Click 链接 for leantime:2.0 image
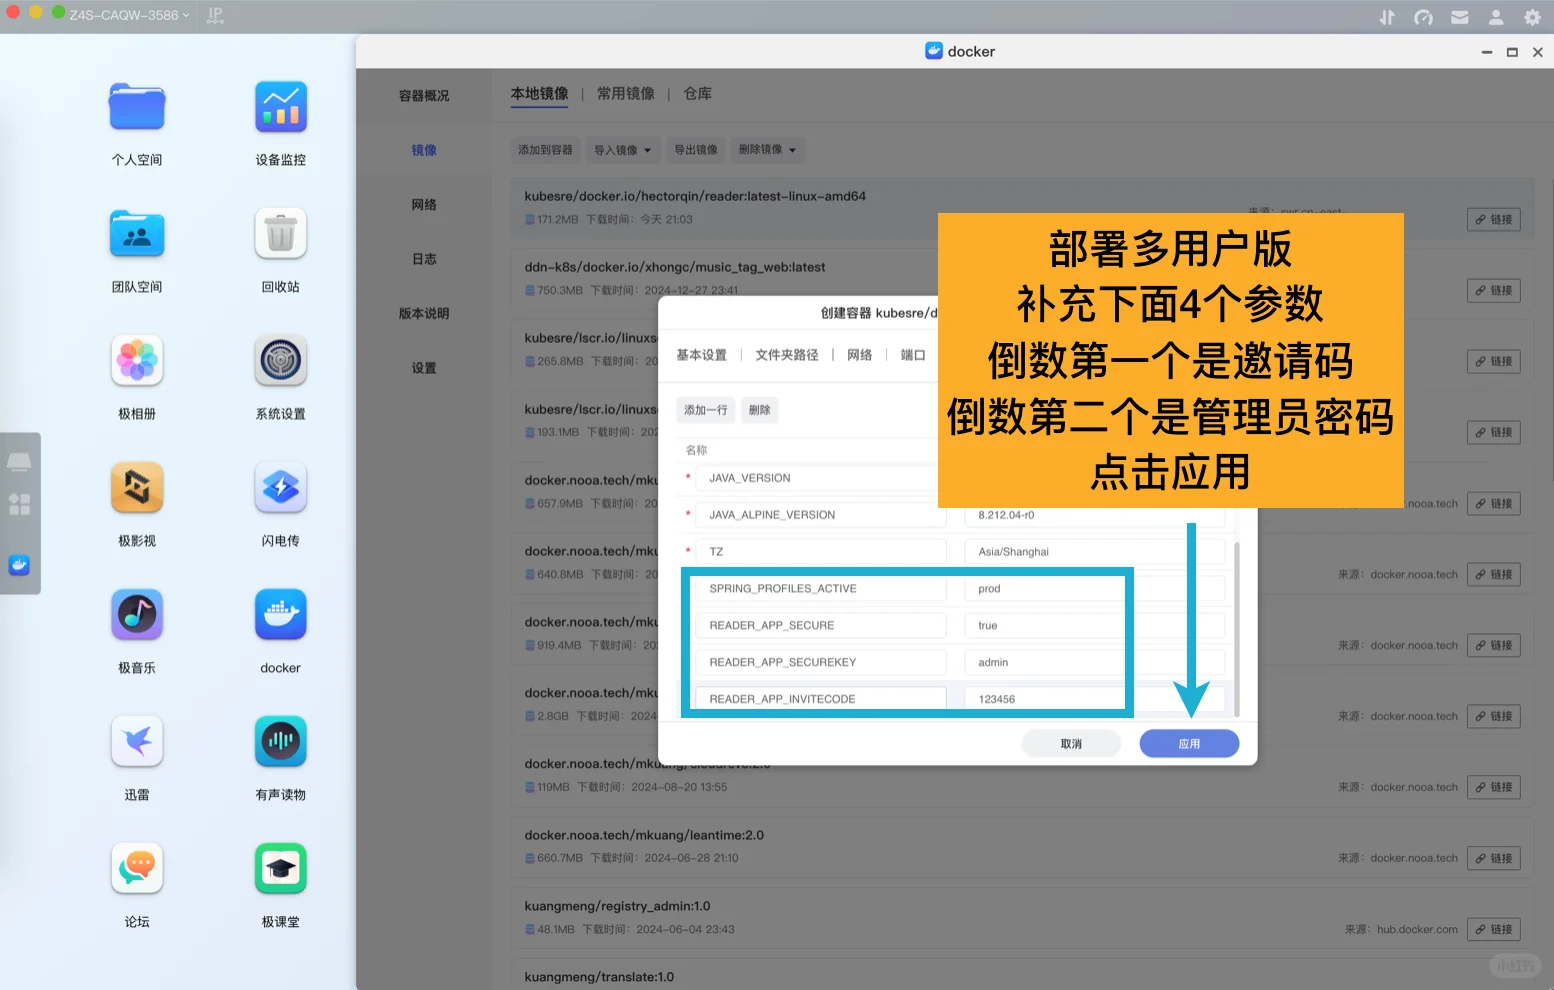Image resolution: width=1554 pixels, height=990 pixels. click(x=1494, y=858)
